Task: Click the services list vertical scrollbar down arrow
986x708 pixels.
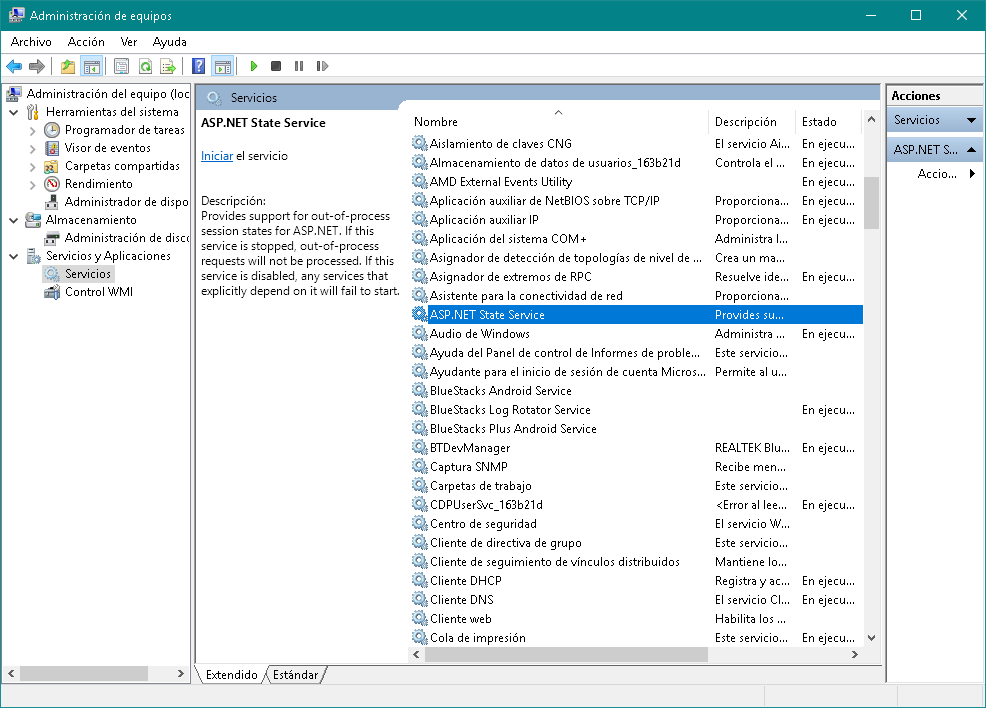Action: [x=871, y=637]
